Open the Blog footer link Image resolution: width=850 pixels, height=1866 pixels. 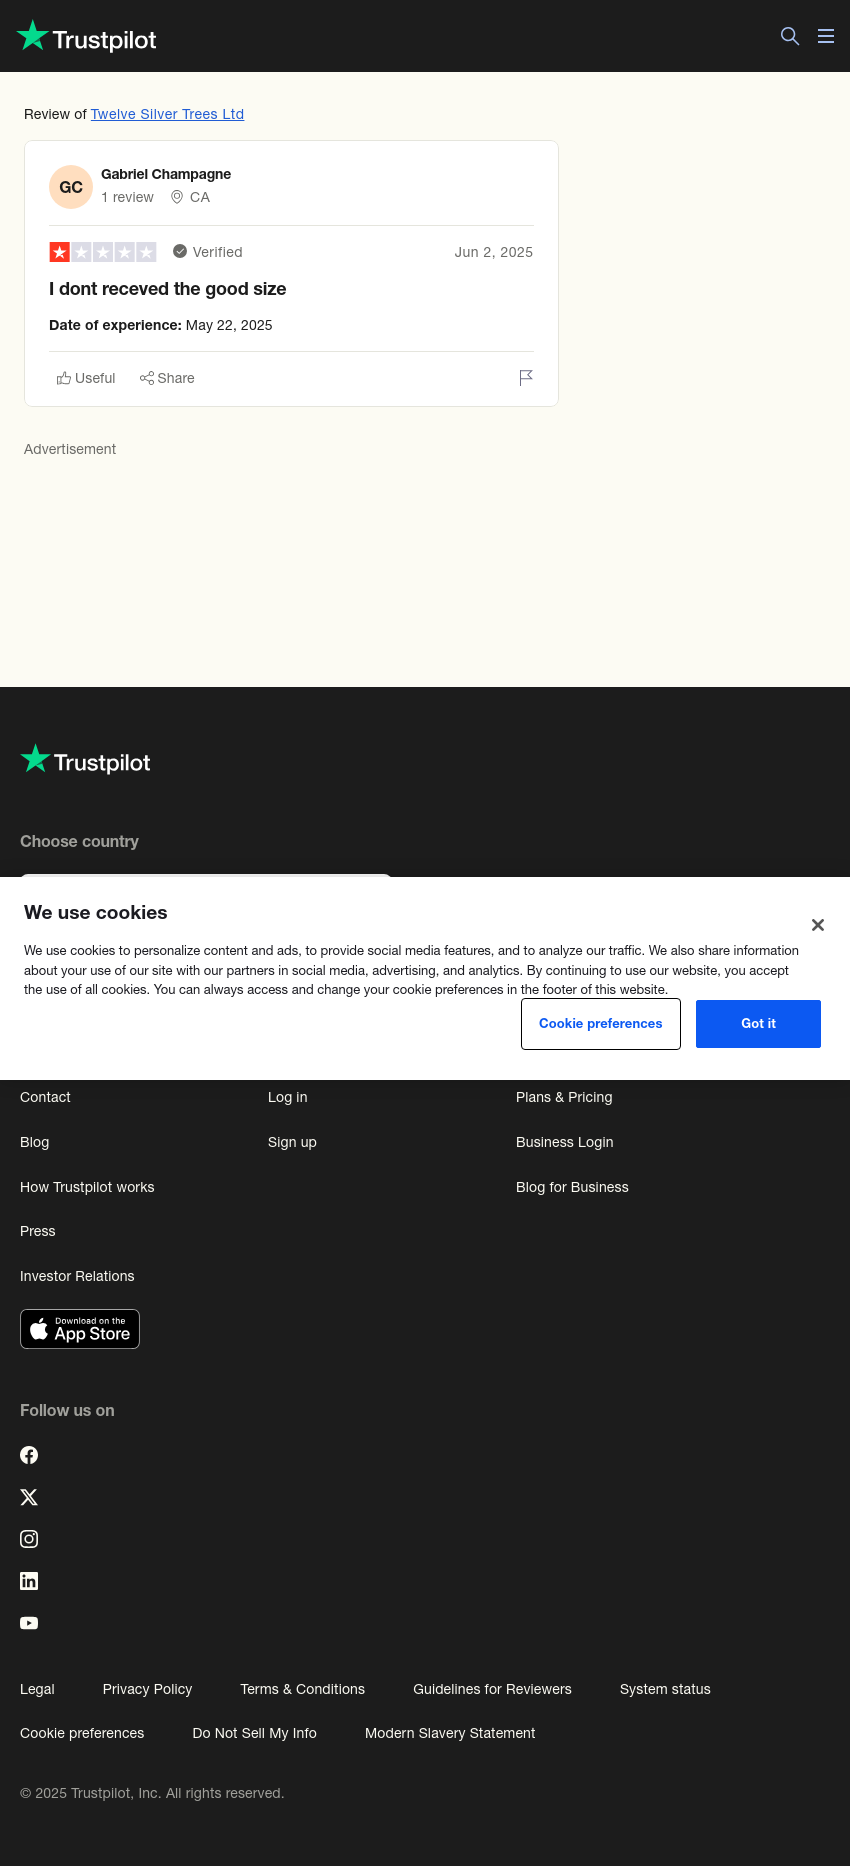pos(35,1142)
